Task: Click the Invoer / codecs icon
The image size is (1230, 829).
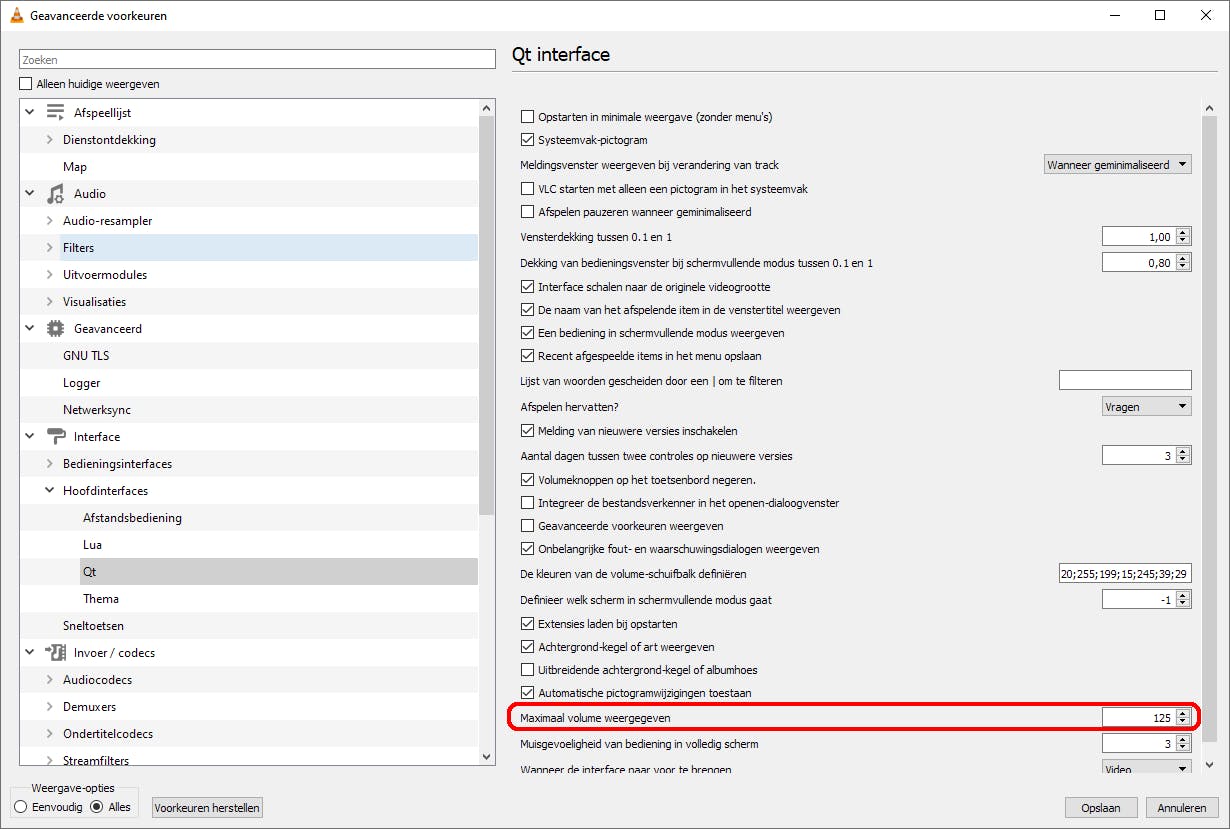Action: (x=55, y=653)
